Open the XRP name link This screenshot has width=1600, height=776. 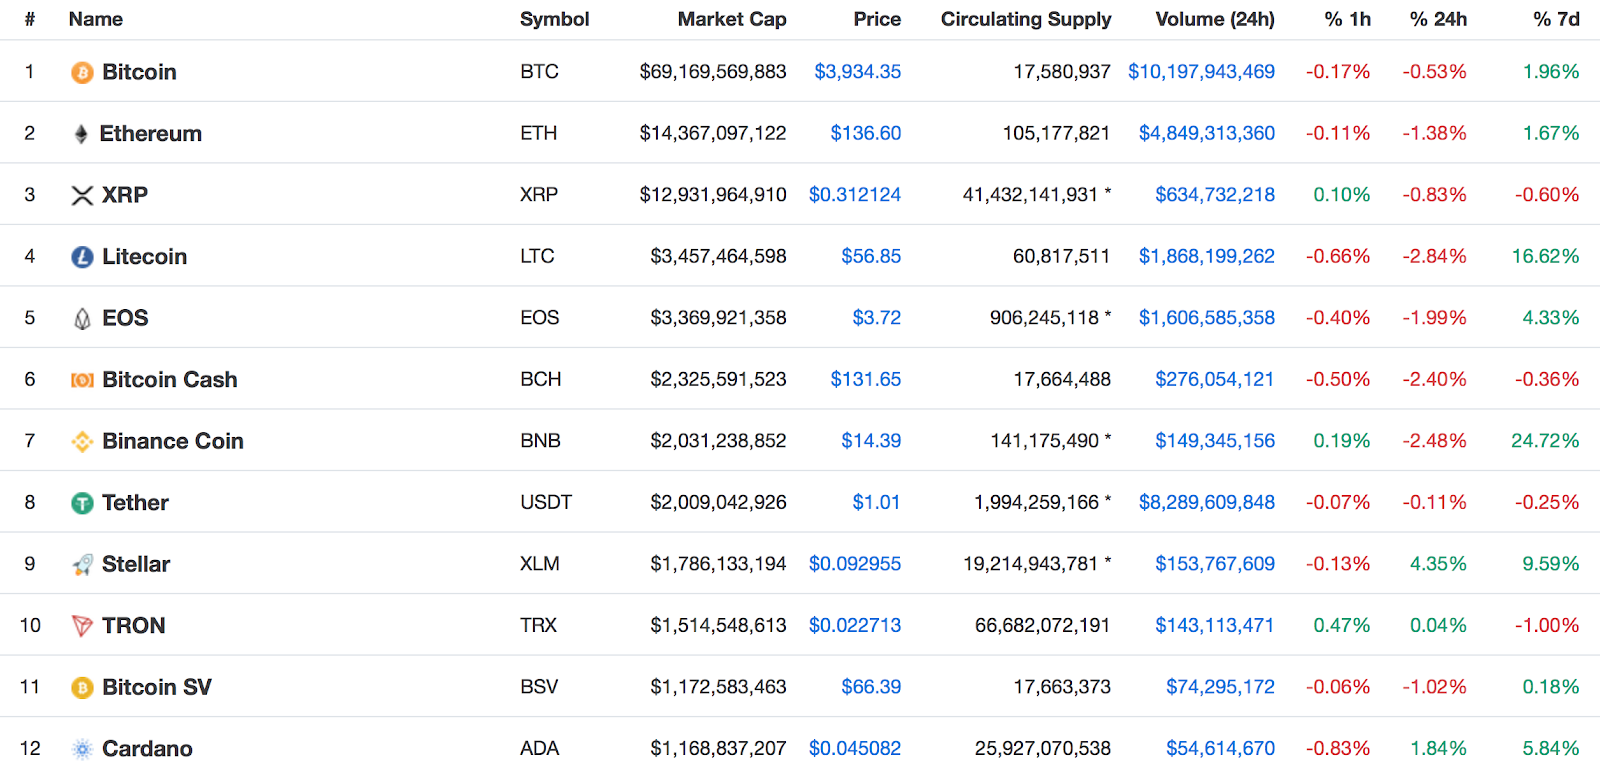pos(125,195)
